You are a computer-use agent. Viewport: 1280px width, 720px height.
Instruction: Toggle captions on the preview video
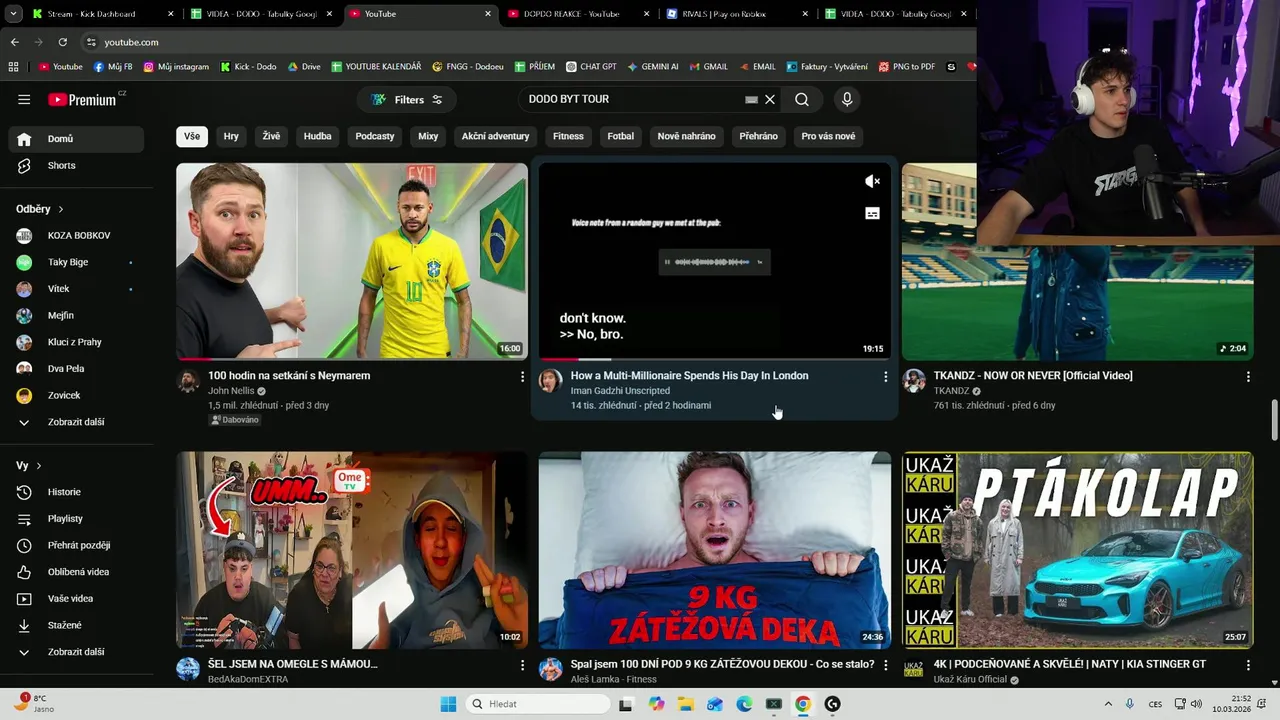[872, 213]
